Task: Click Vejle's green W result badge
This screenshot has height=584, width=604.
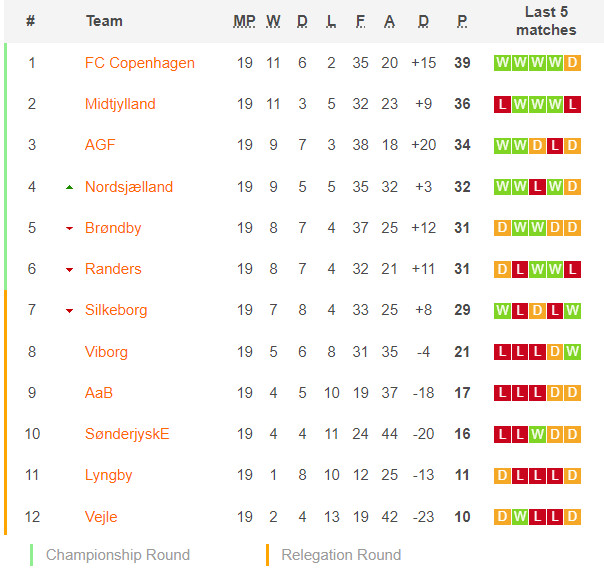Action: click(x=520, y=517)
